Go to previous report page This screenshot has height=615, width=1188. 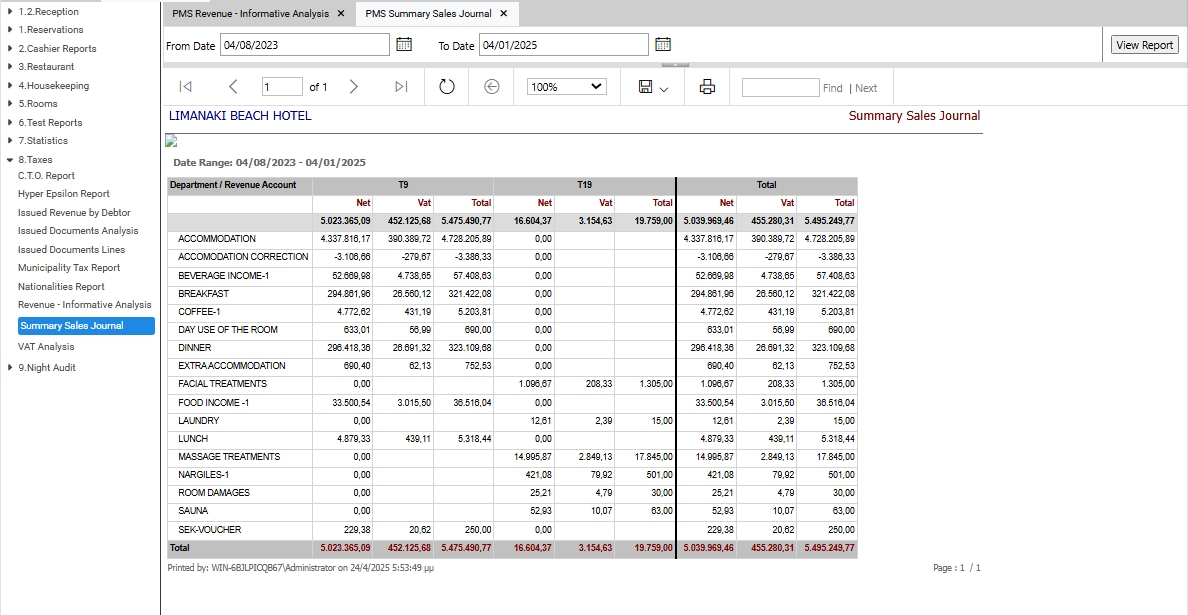[233, 87]
